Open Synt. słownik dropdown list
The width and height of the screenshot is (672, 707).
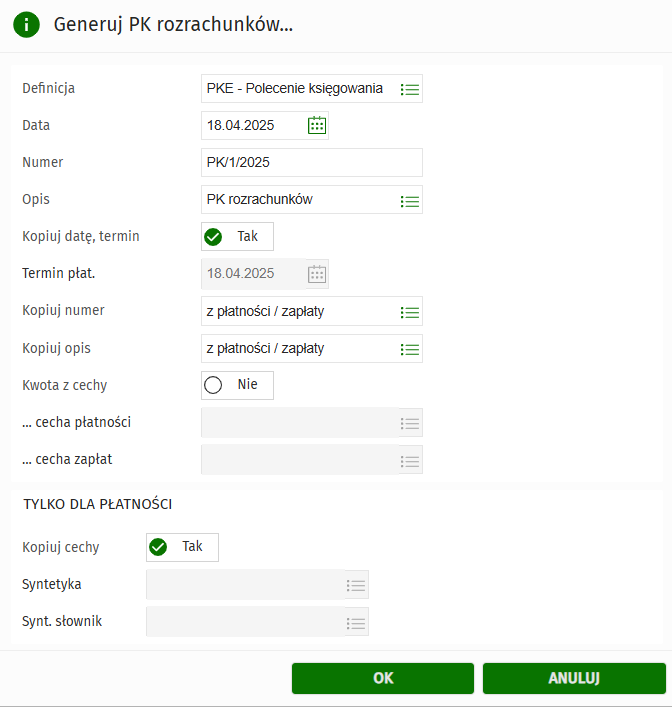point(355,622)
